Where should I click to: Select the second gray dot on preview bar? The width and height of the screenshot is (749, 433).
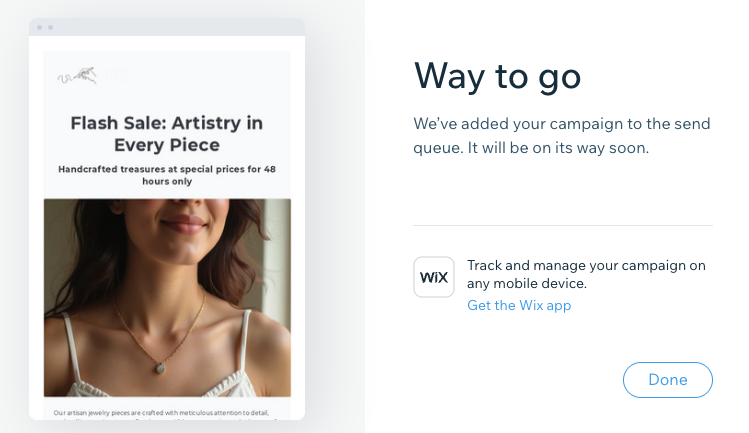tap(51, 28)
